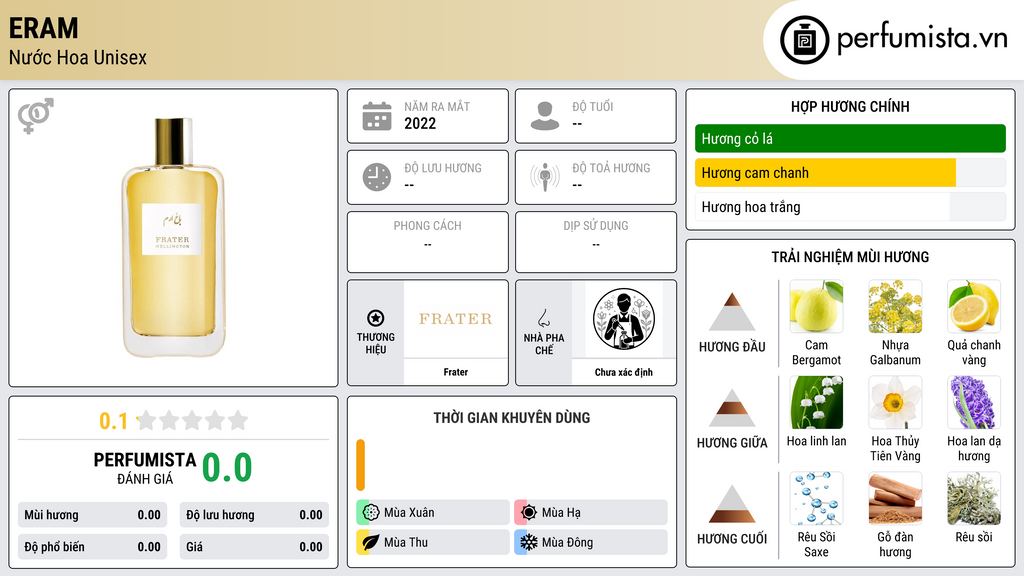Click the Hương cuối pyramid icon
Screen dimensions: 1024x576
[732, 504]
